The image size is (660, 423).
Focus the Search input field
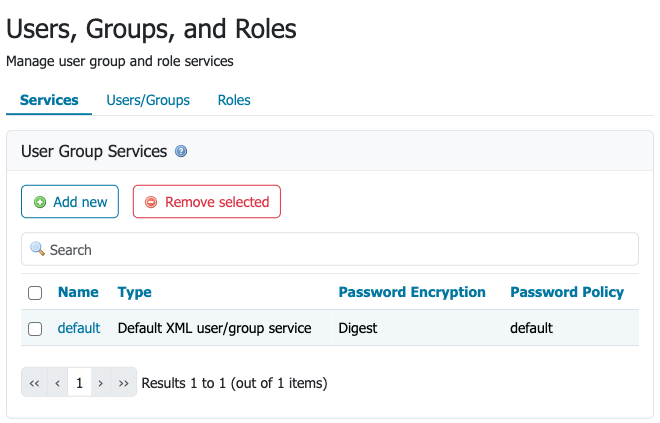[x=330, y=249]
